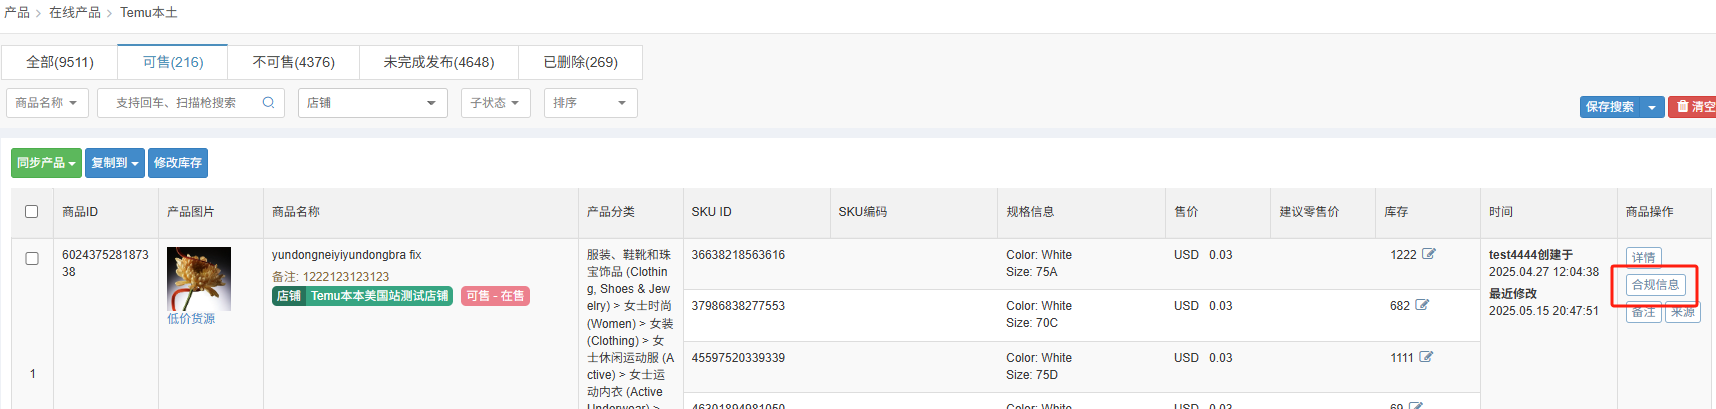This screenshot has height=409, width=1716.
Task: Expand the 同步产品 dropdown button
Action: pyautogui.click(x=46, y=163)
